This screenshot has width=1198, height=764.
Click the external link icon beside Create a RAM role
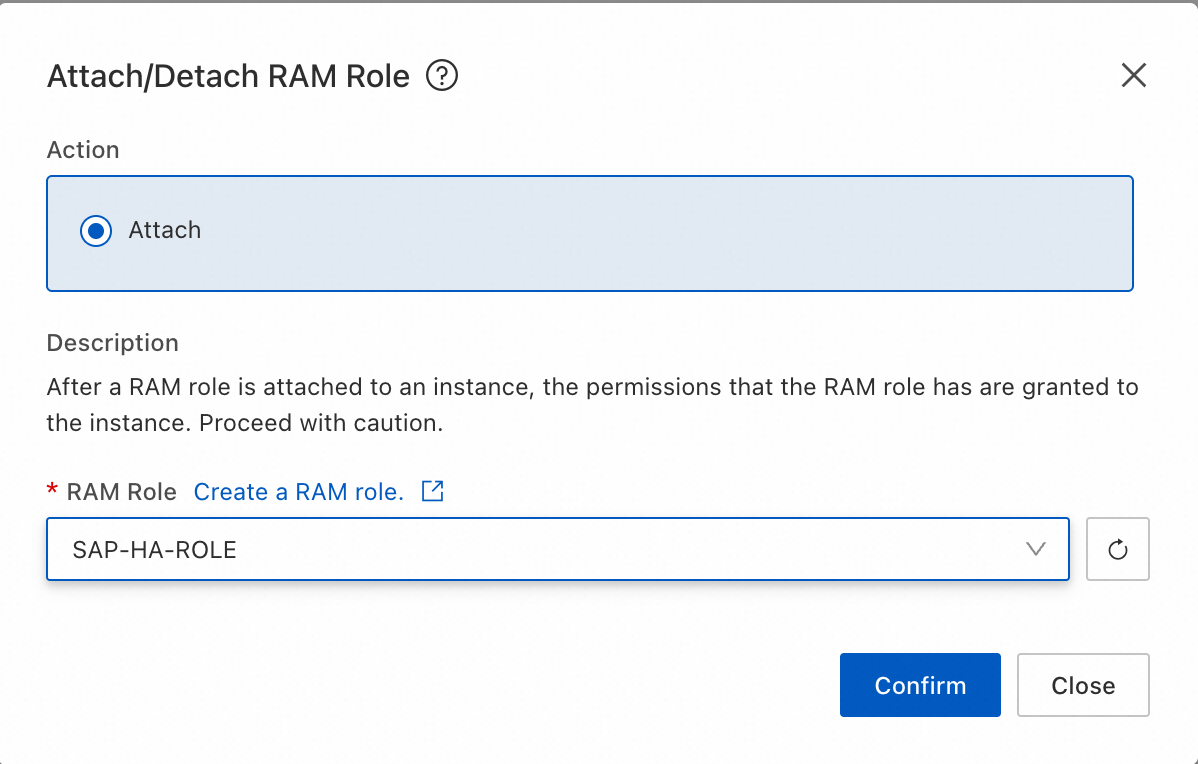click(432, 490)
